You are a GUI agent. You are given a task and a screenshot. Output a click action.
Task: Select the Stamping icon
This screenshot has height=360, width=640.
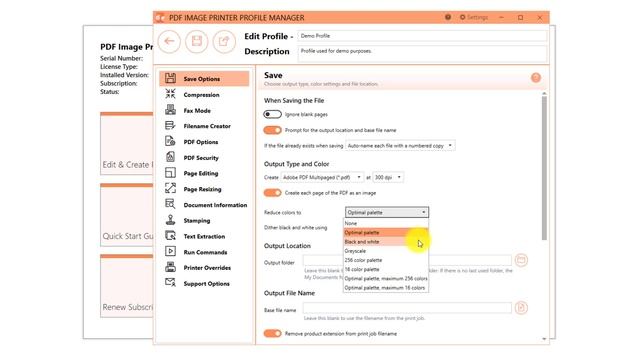[x=170, y=220]
